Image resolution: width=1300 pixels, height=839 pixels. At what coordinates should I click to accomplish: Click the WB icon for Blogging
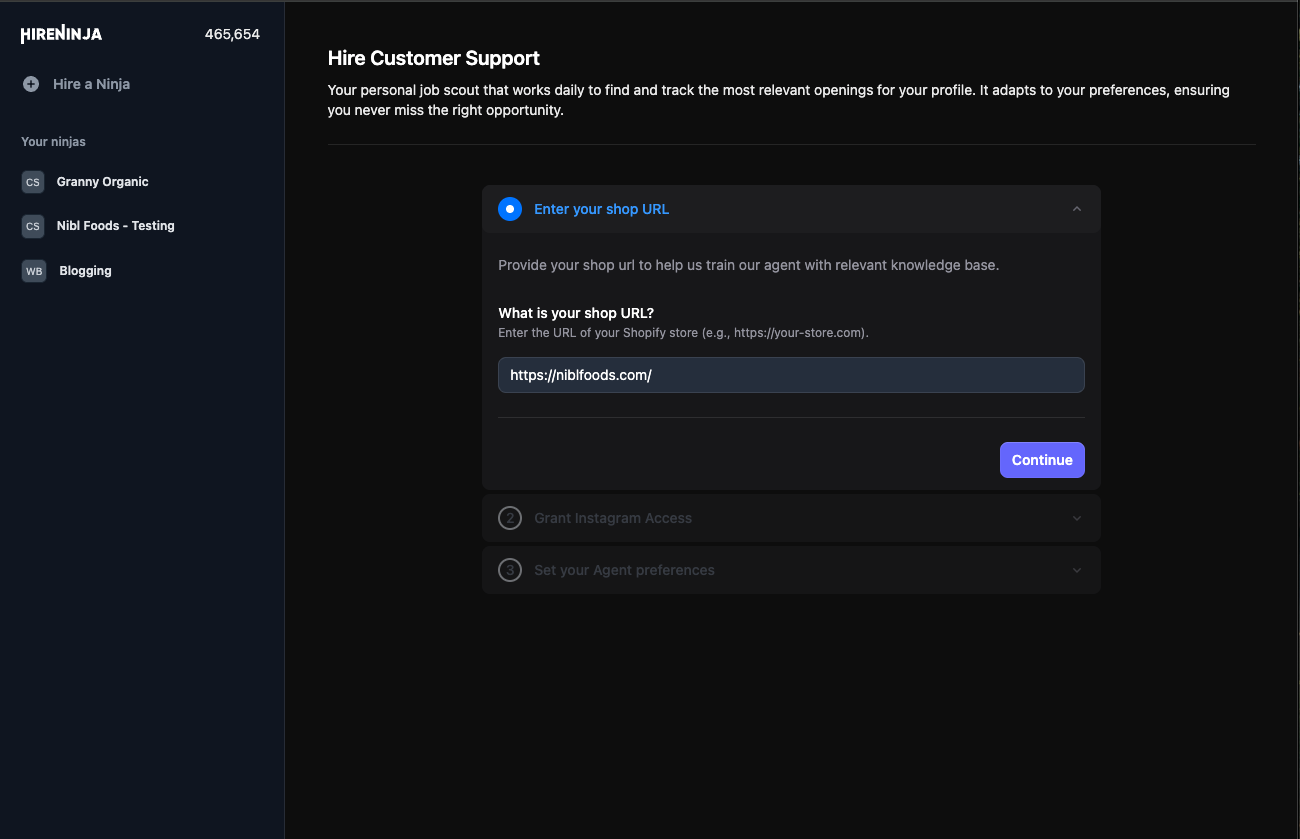[33, 270]
